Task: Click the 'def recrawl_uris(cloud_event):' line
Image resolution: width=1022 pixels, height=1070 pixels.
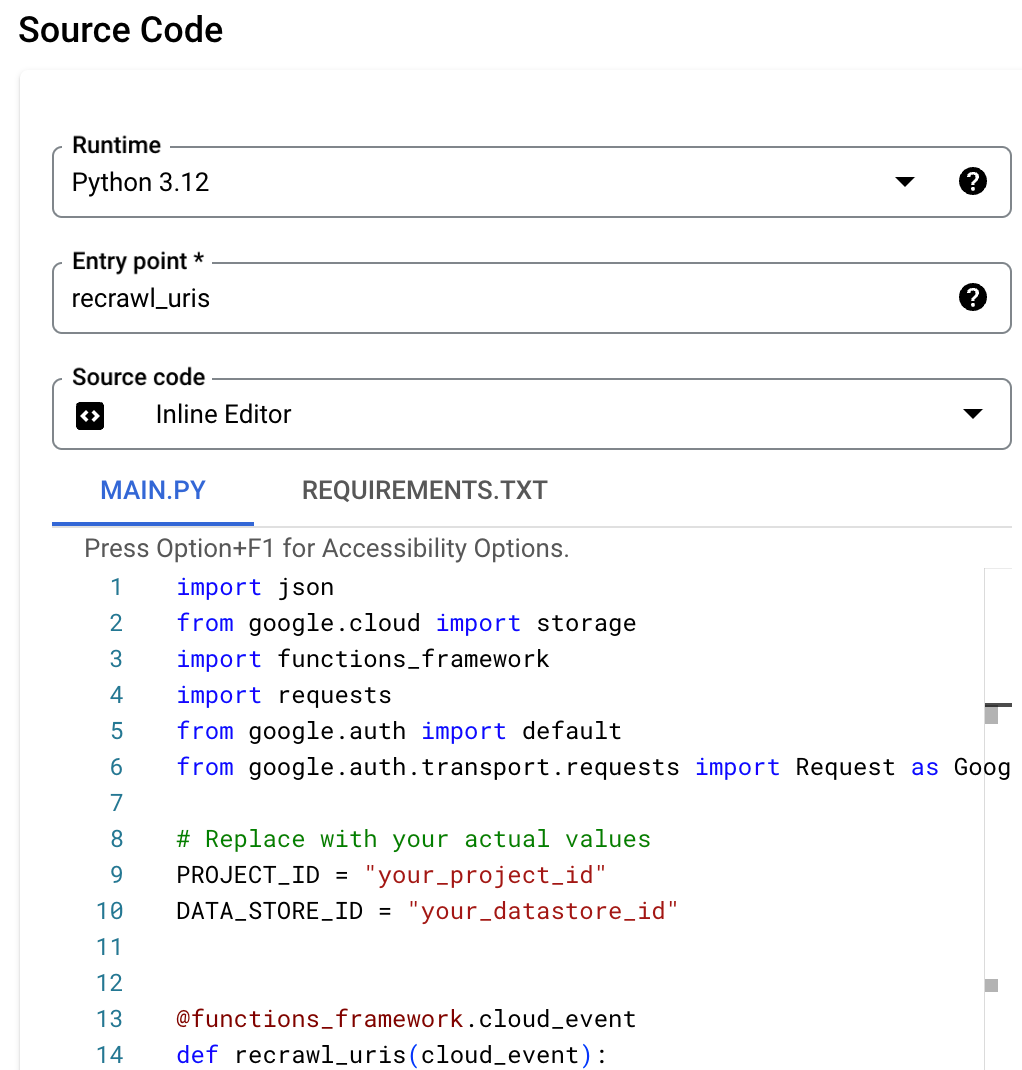Action: (392, 1055)
